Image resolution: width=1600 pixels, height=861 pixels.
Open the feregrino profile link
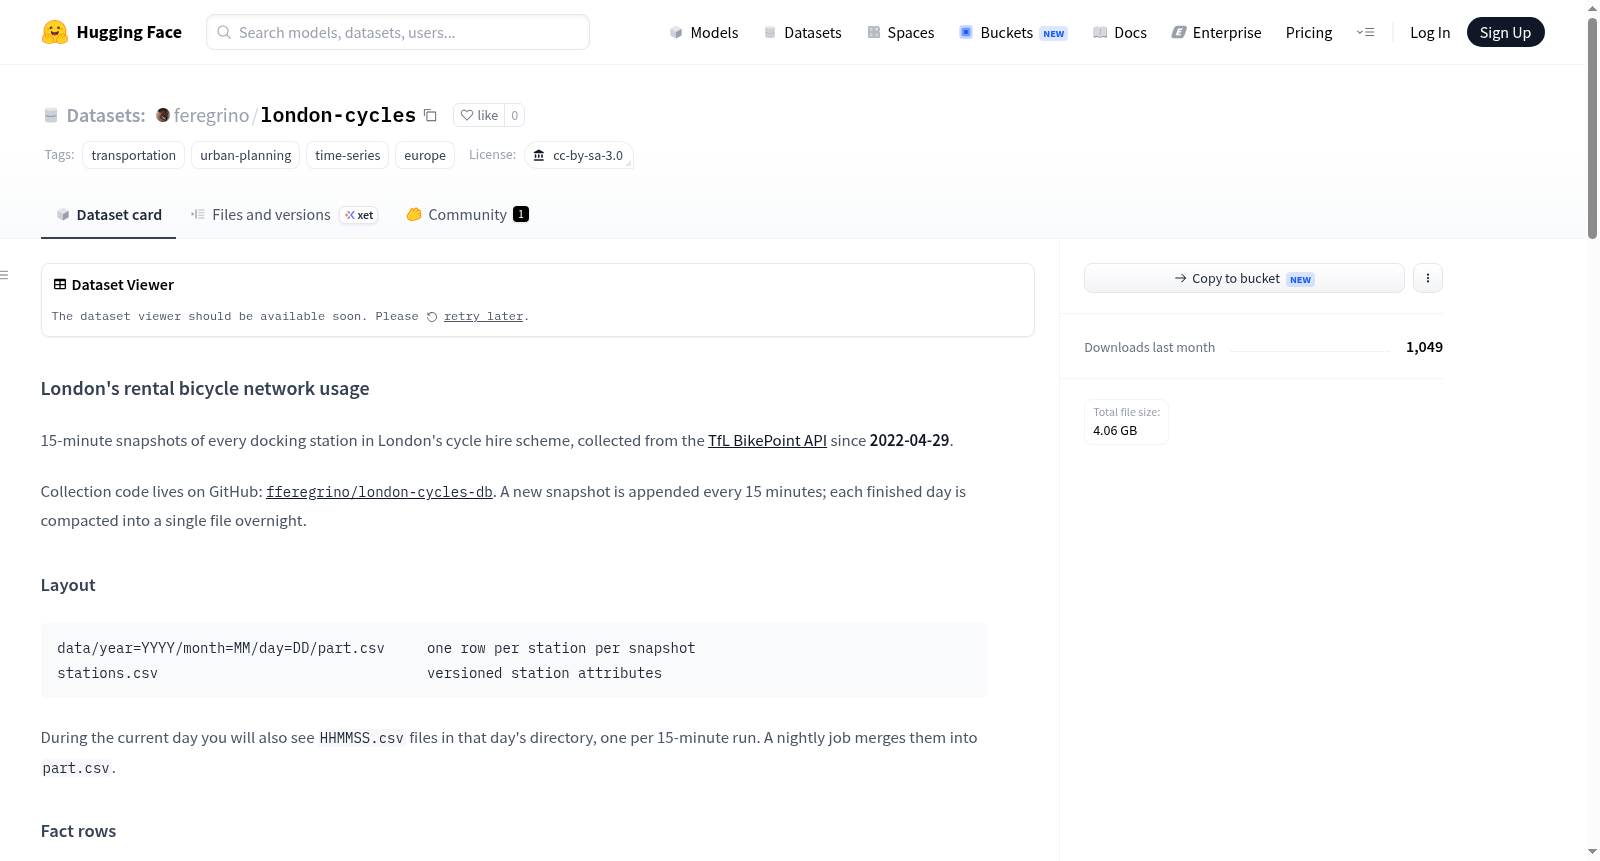point(211,115)
